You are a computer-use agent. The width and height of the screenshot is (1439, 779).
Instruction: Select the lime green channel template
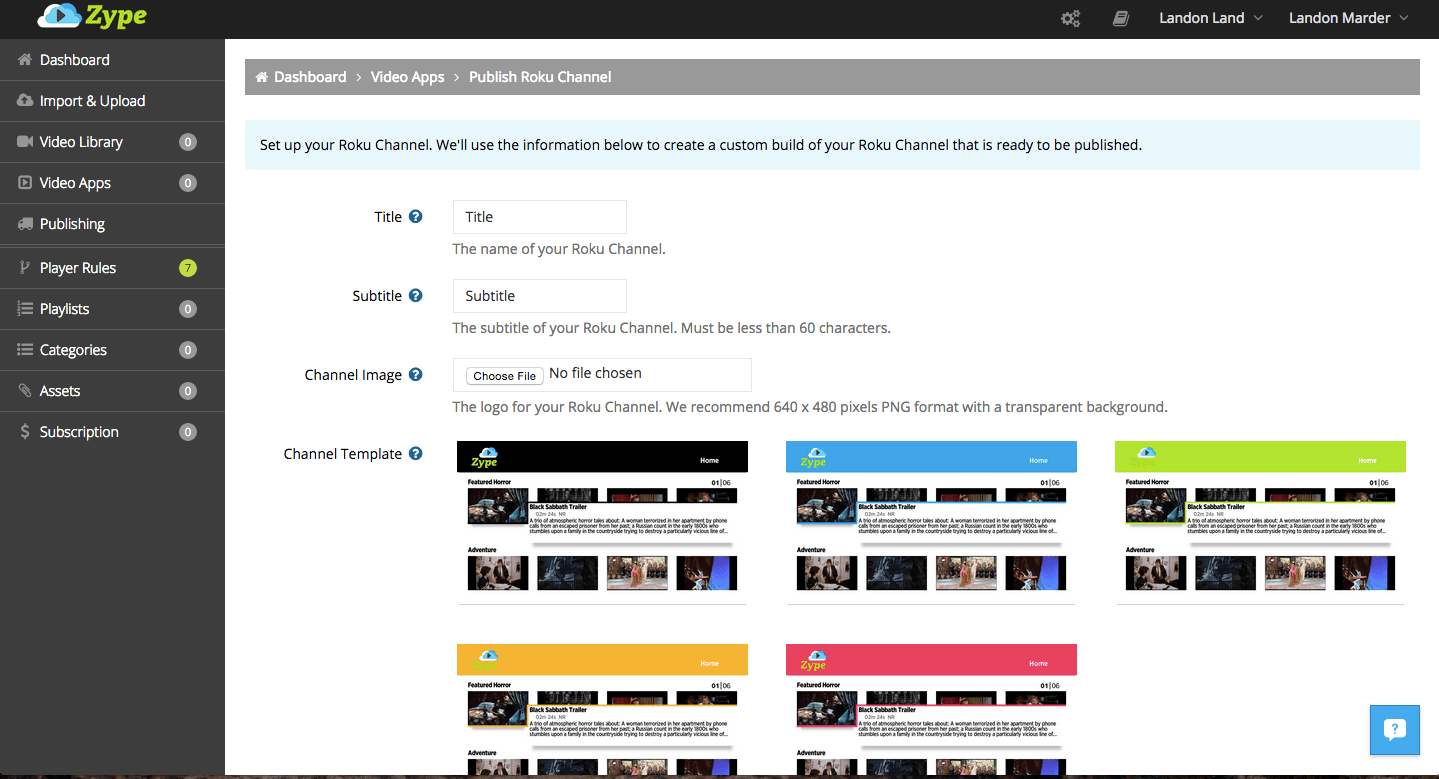pos(1260,523)
